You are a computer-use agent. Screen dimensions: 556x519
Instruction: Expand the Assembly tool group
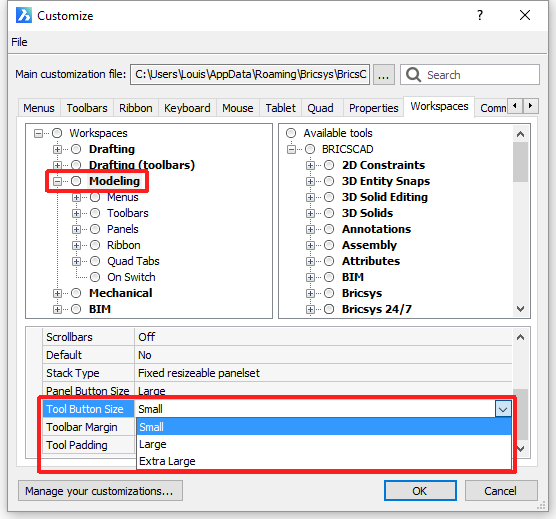point(310,245)
